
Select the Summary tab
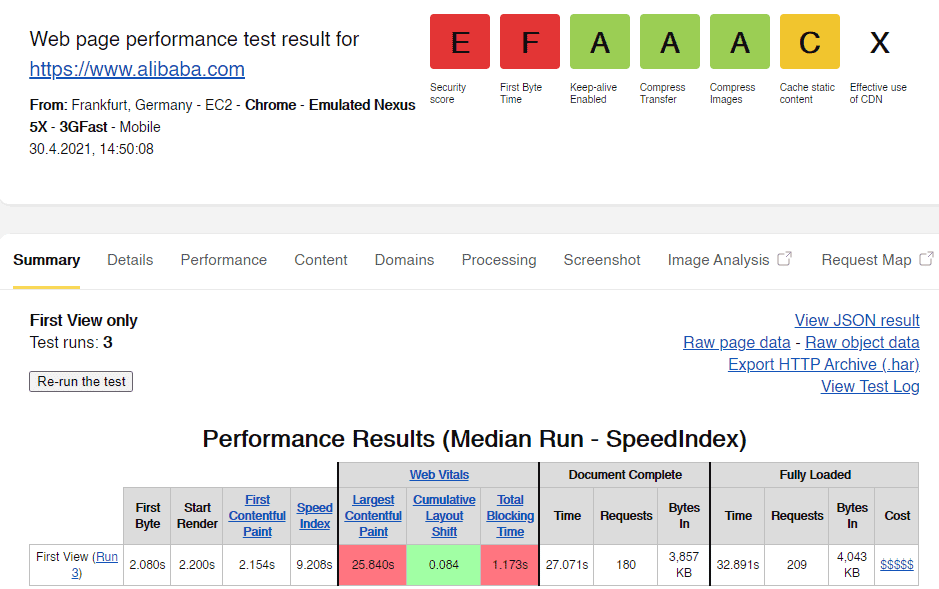[x=47, y=260]
